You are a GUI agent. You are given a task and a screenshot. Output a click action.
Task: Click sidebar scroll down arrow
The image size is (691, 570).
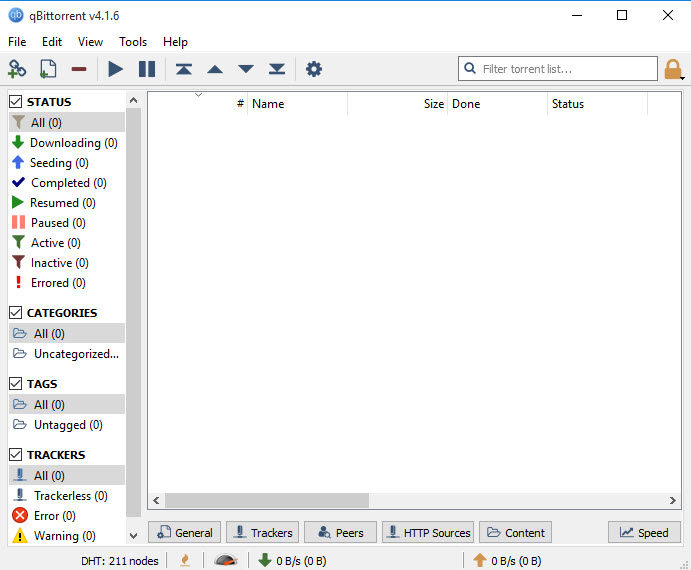(x=134, y=536)
